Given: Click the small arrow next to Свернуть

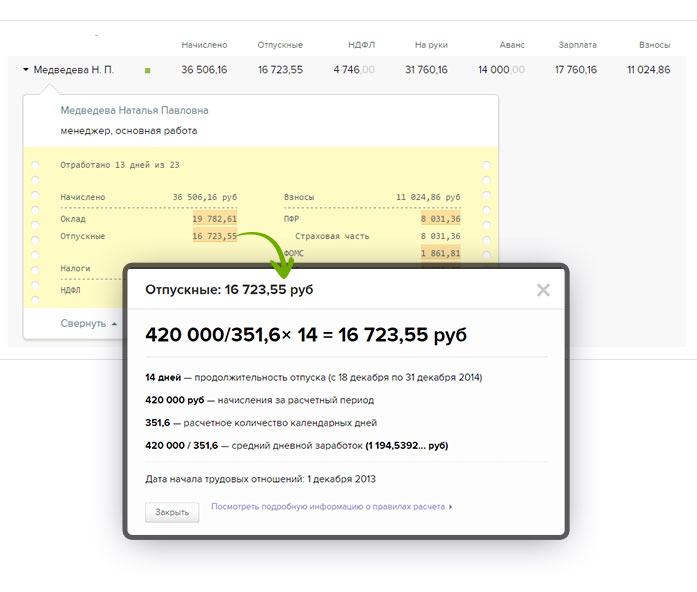Looking at the screenshot, I should (114, 324).
